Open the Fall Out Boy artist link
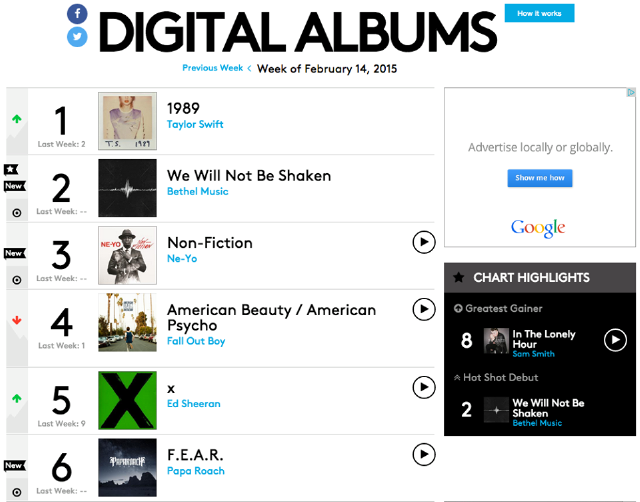The image size is (640, 502). (x=195, y=342)
